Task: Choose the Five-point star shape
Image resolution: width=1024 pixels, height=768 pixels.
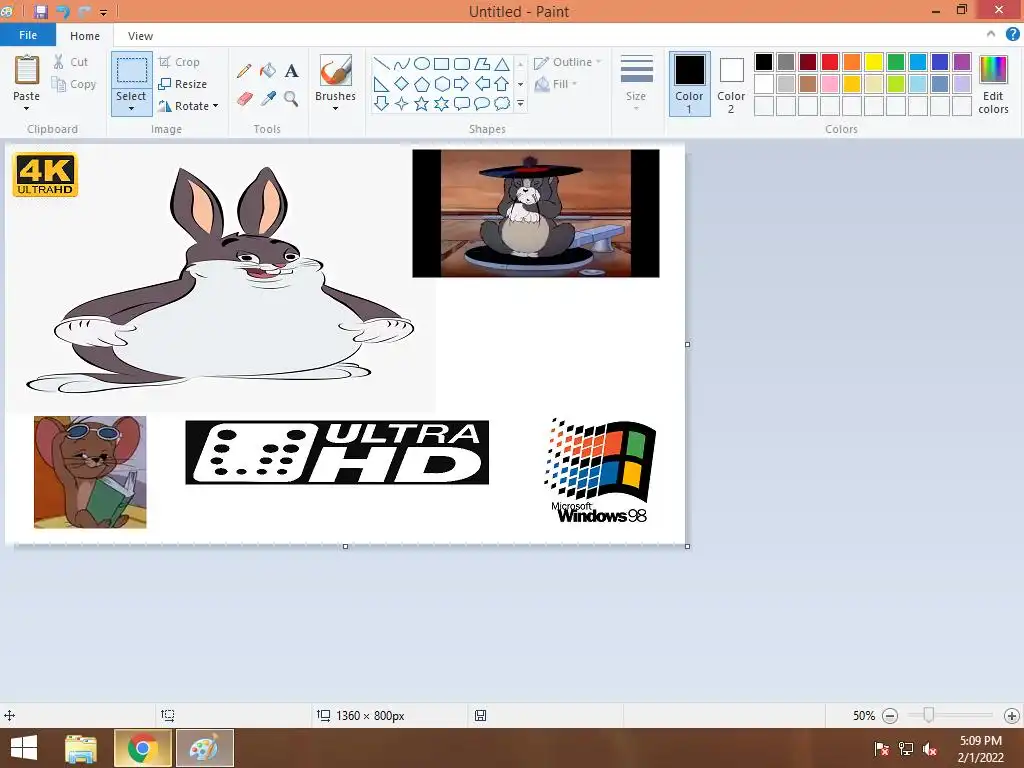Action: click(x=422, y=104)
